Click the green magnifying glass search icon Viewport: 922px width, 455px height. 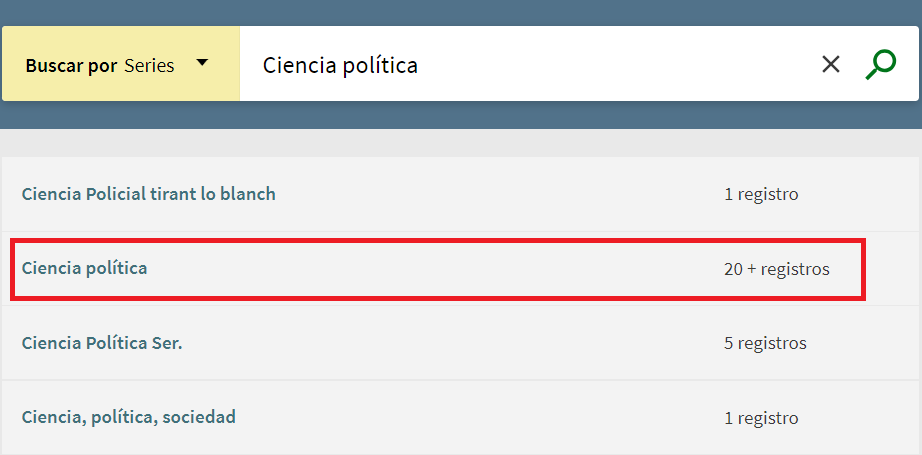[x=880, y=65]
